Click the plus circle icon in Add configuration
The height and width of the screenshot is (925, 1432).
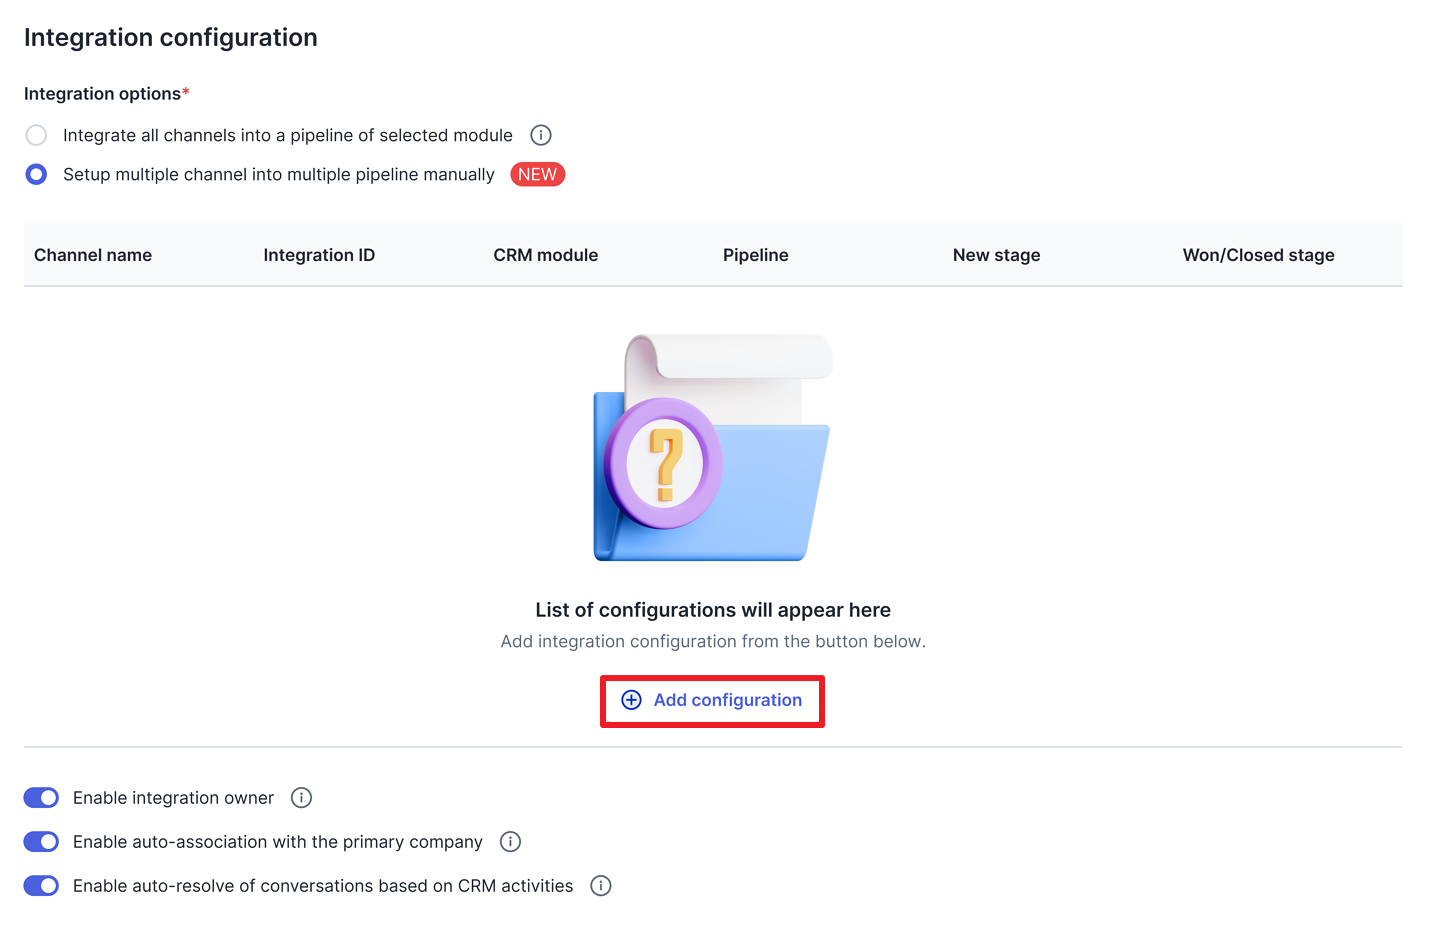pos(632,700)
